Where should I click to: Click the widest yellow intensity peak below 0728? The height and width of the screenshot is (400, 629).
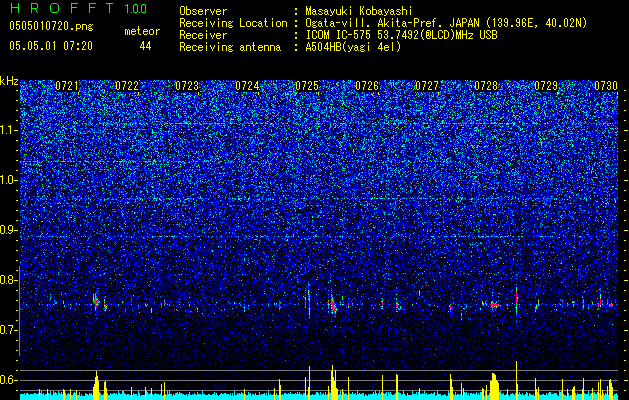pyautogui.click(x=494, y=386)
